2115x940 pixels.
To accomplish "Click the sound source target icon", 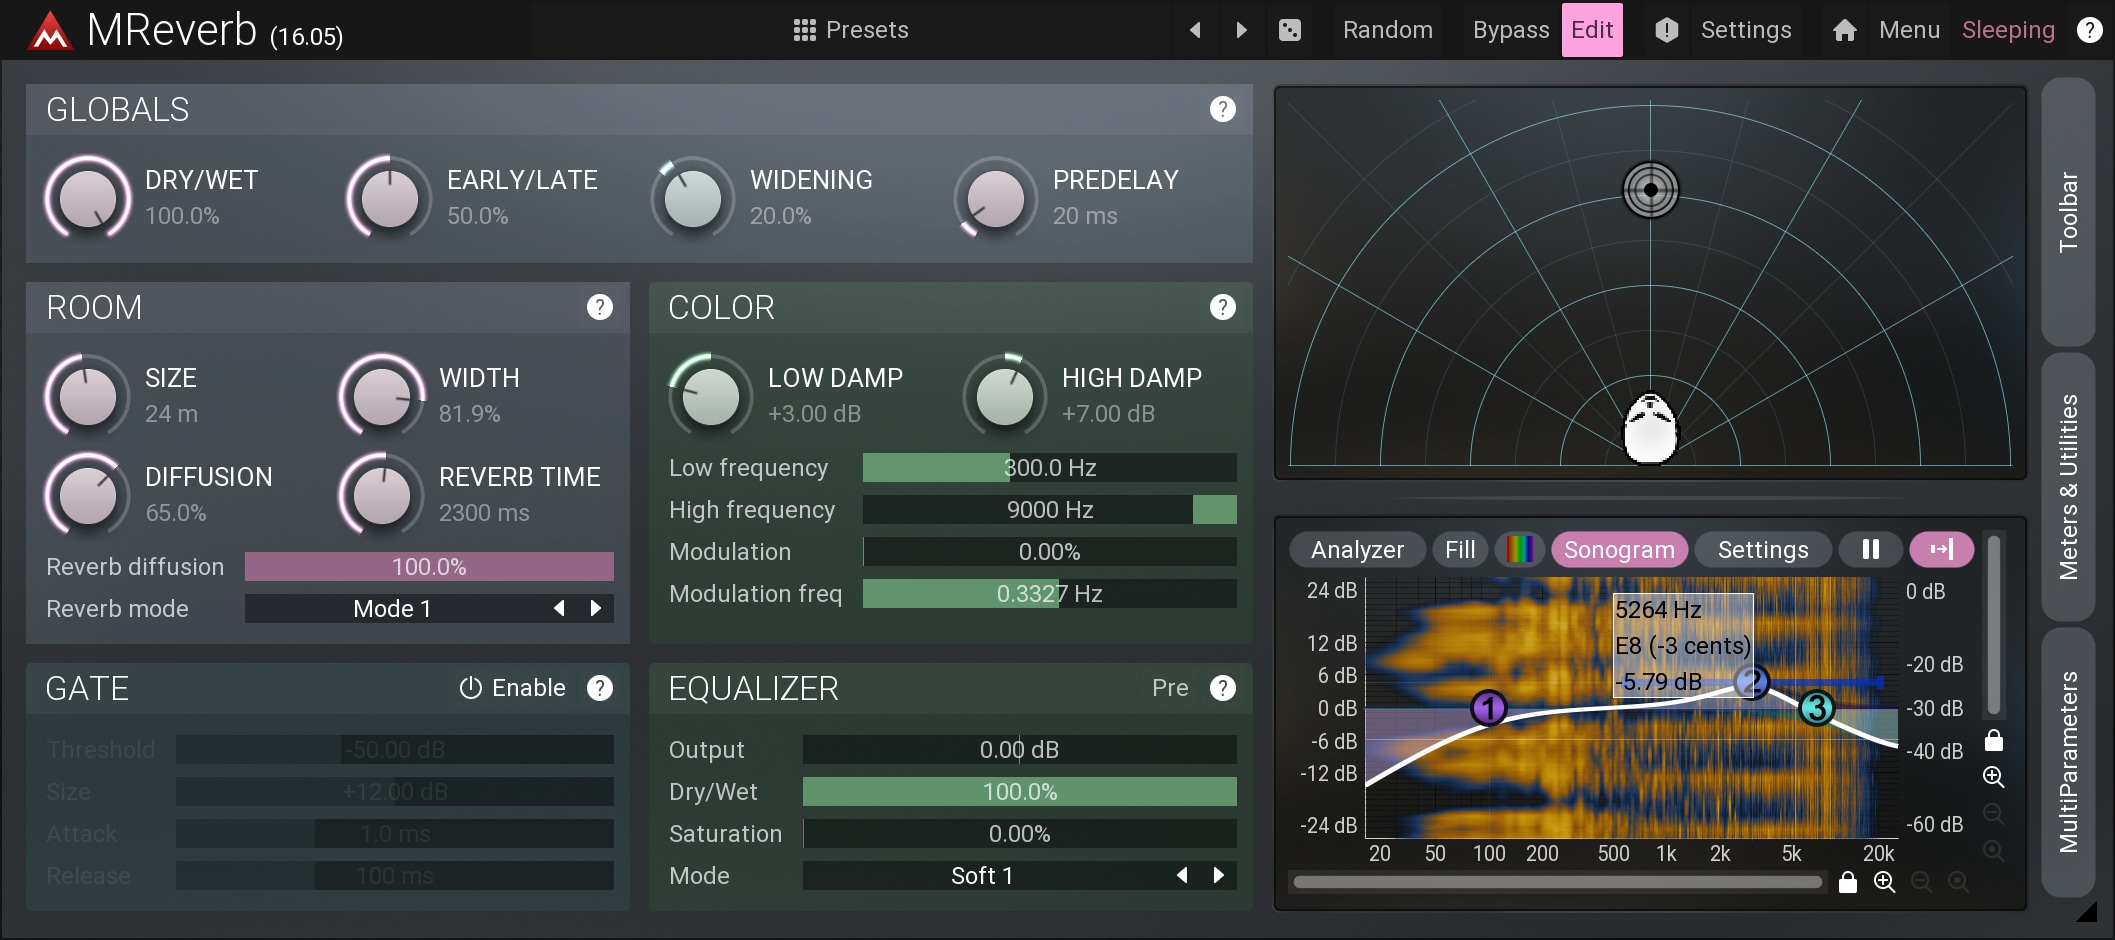I will click(x=1650, y=189).
